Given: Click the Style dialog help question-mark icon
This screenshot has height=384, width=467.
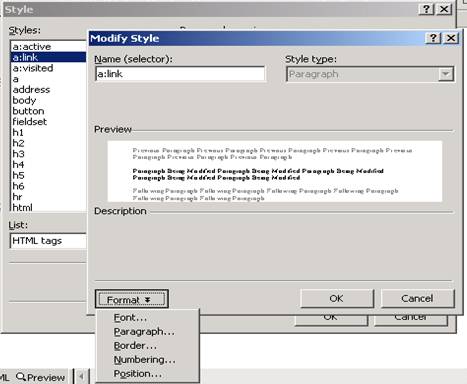Looking at the screenshot, I should tap(427, 9).
